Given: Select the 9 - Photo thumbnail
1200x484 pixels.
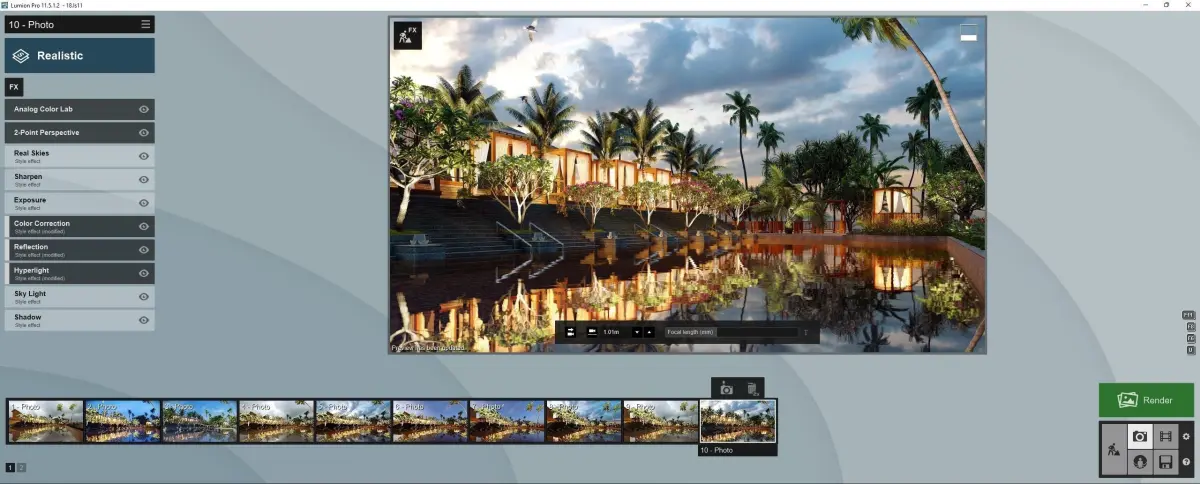Looking at the screenshot, I should [661, 421].
